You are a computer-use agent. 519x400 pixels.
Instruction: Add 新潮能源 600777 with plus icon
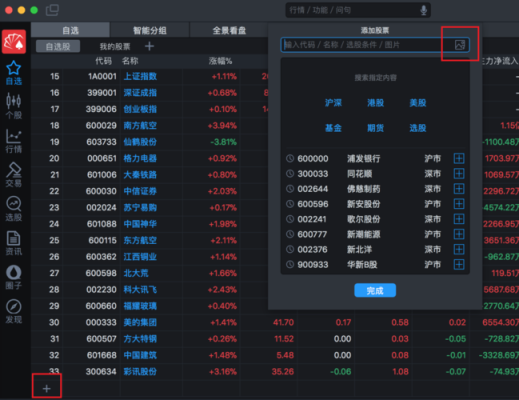pos(459,234)
